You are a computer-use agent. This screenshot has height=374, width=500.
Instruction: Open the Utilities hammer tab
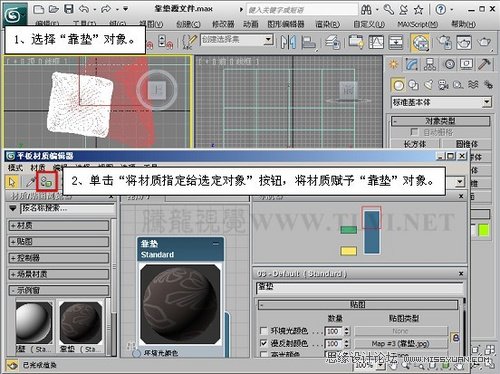[x=484, y=64]
